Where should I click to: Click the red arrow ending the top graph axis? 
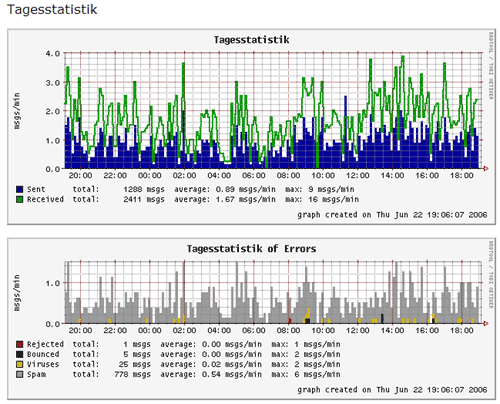click(486, 169)
